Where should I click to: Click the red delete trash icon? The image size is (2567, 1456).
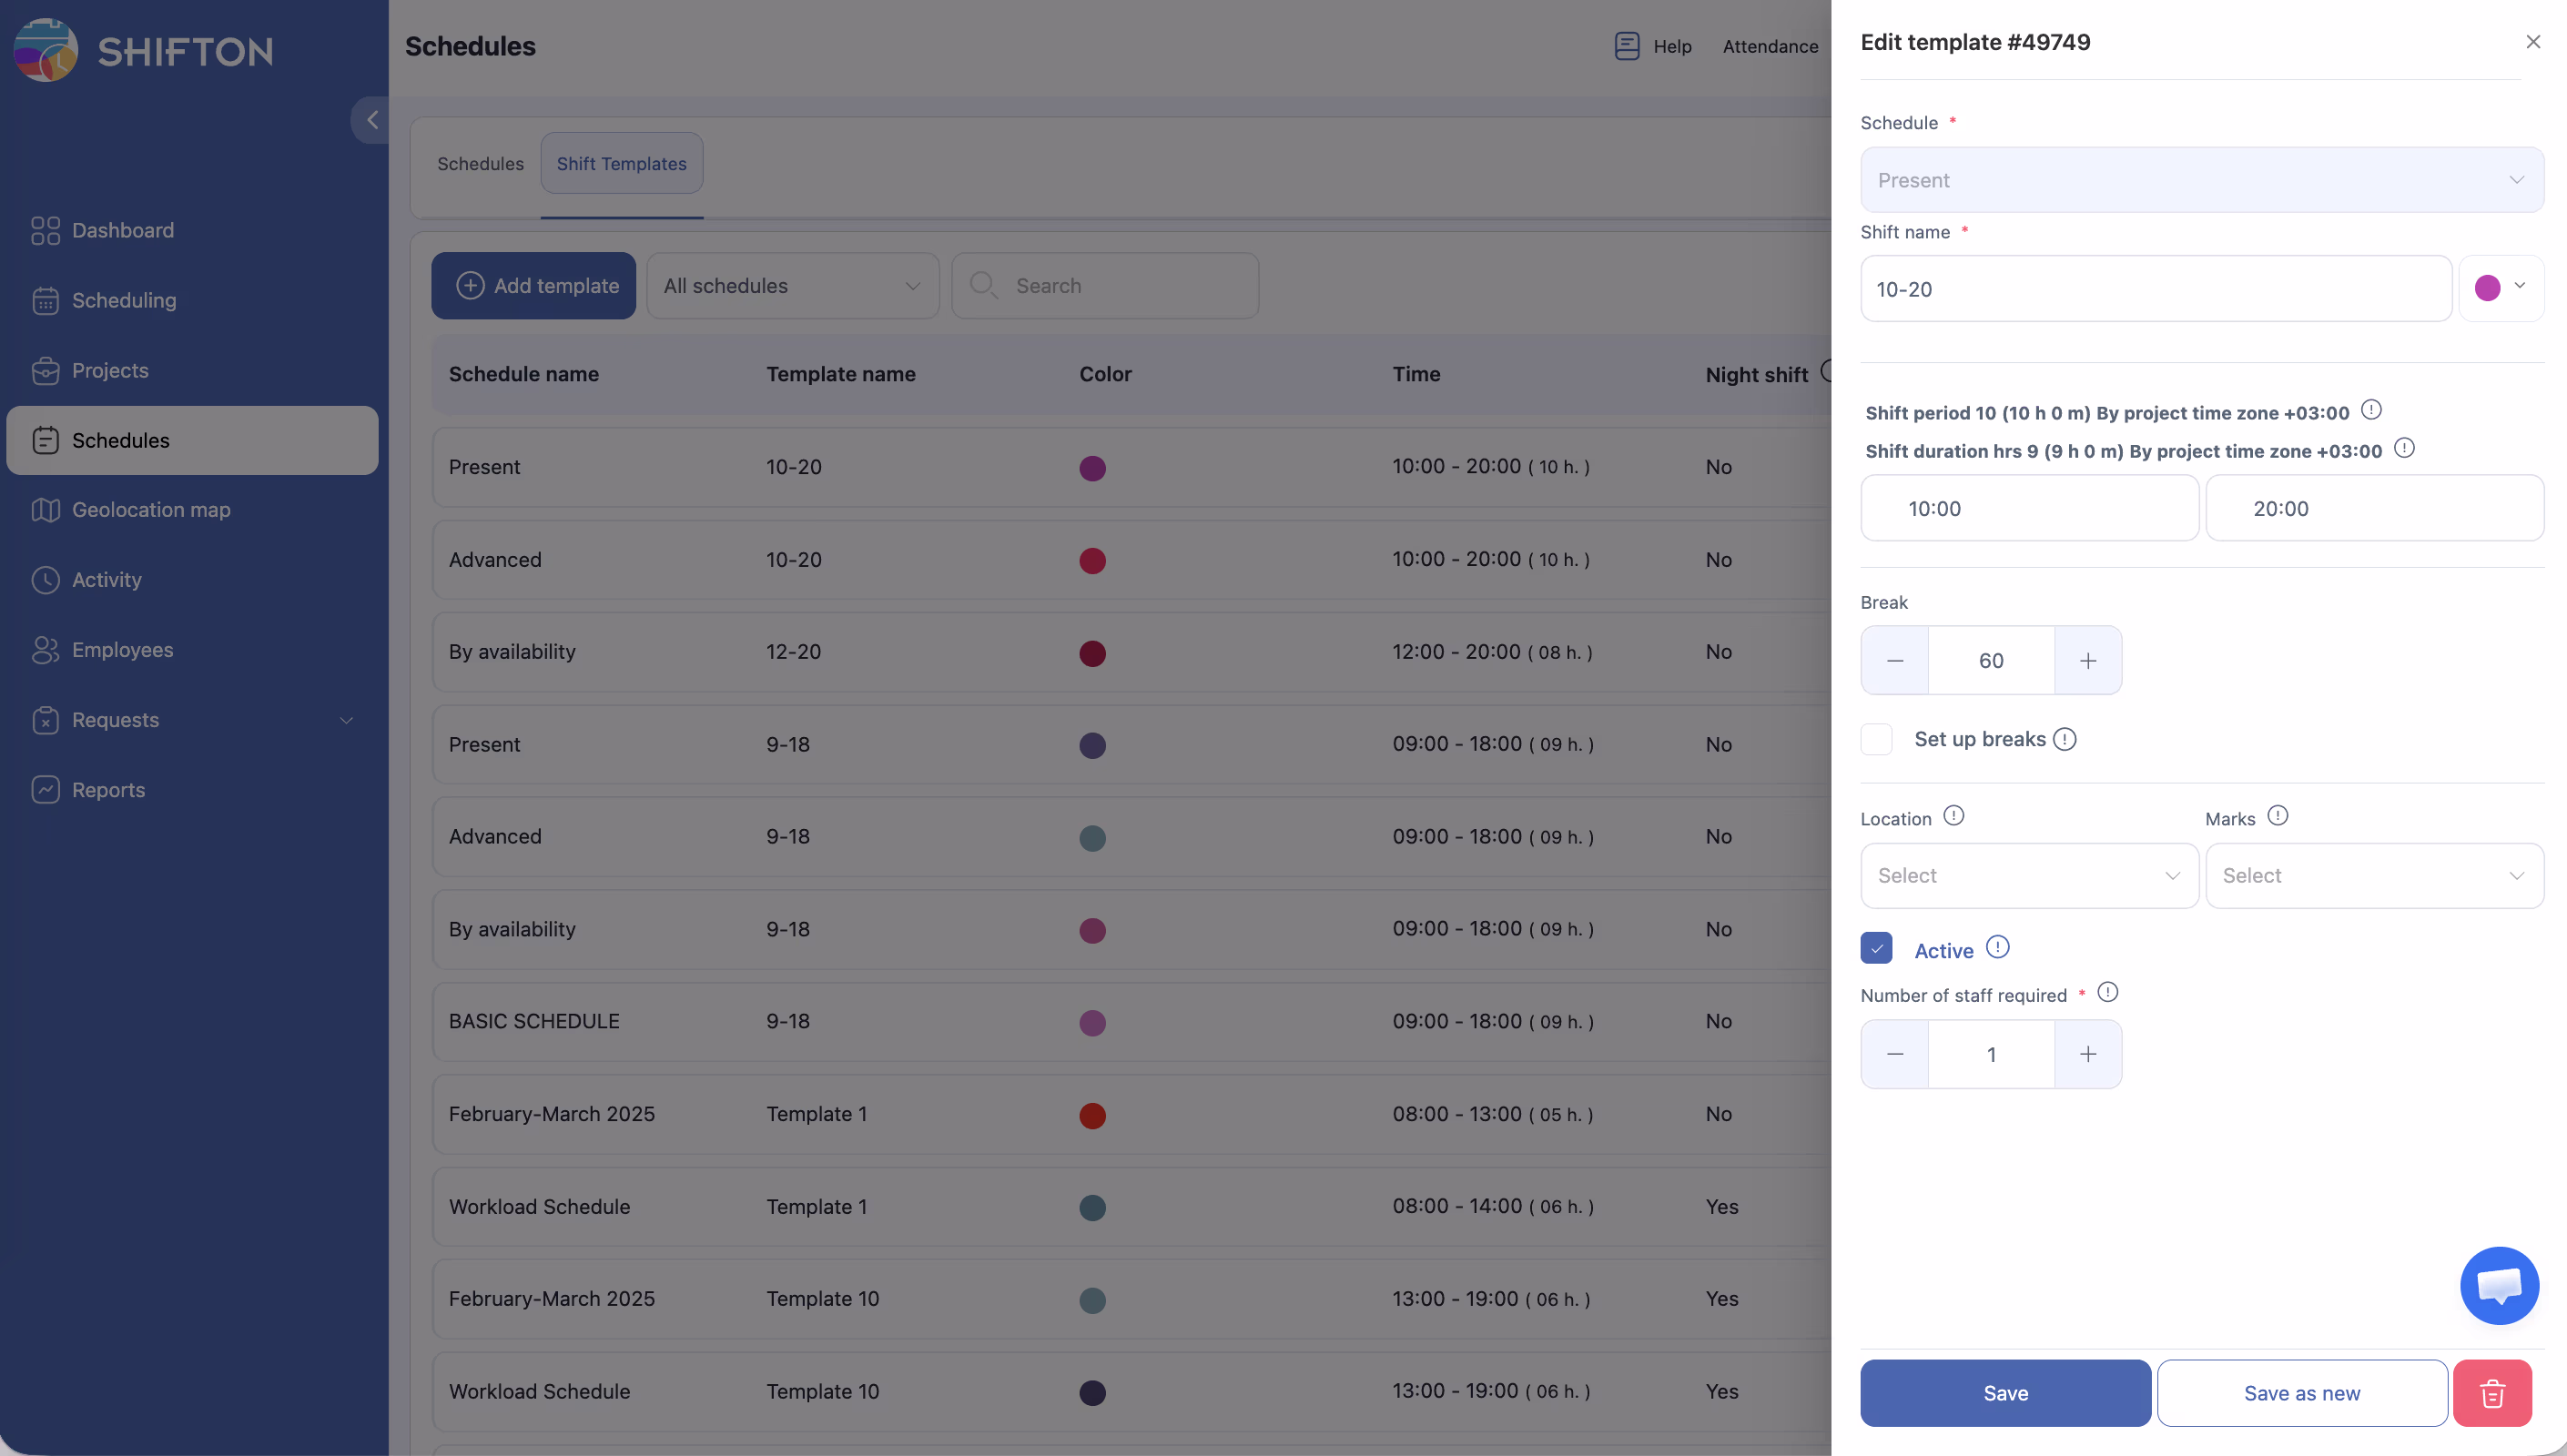pyautogui.click(x=2491, y=1393)
